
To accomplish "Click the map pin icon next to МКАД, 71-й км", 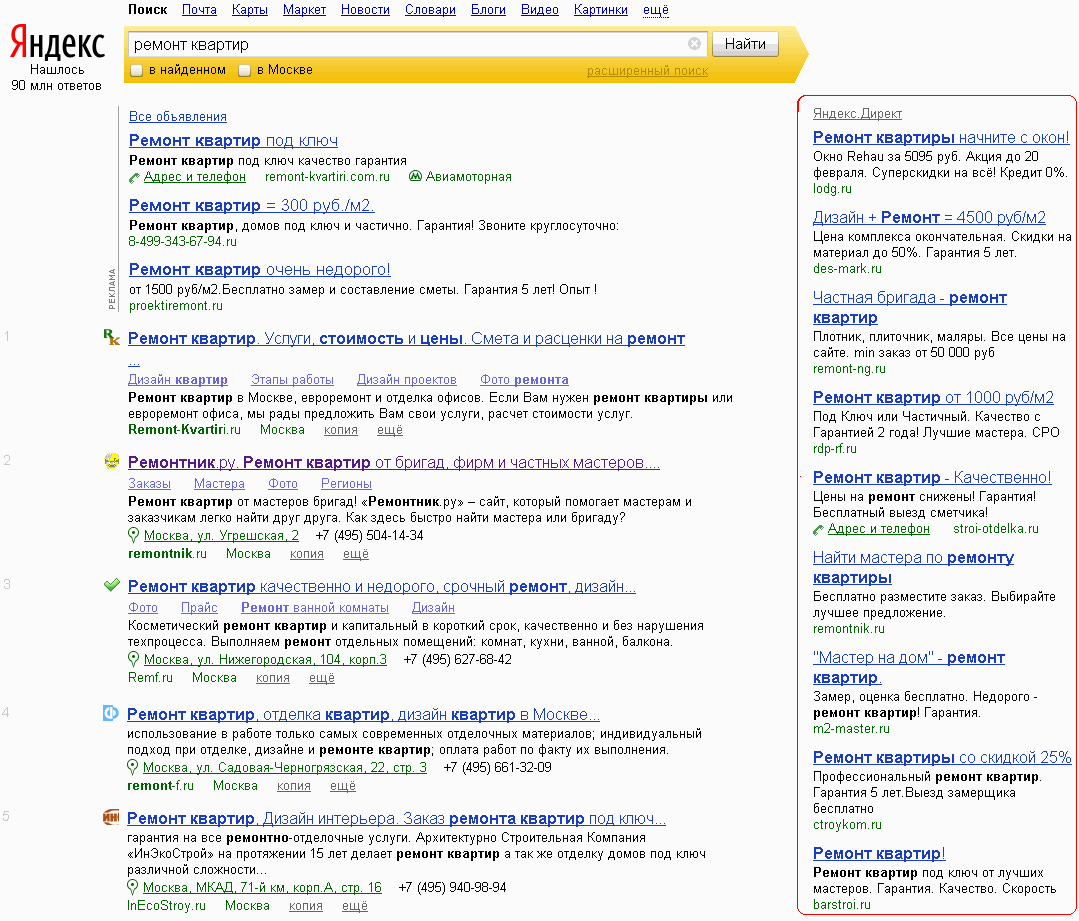I will pos(133,887).
